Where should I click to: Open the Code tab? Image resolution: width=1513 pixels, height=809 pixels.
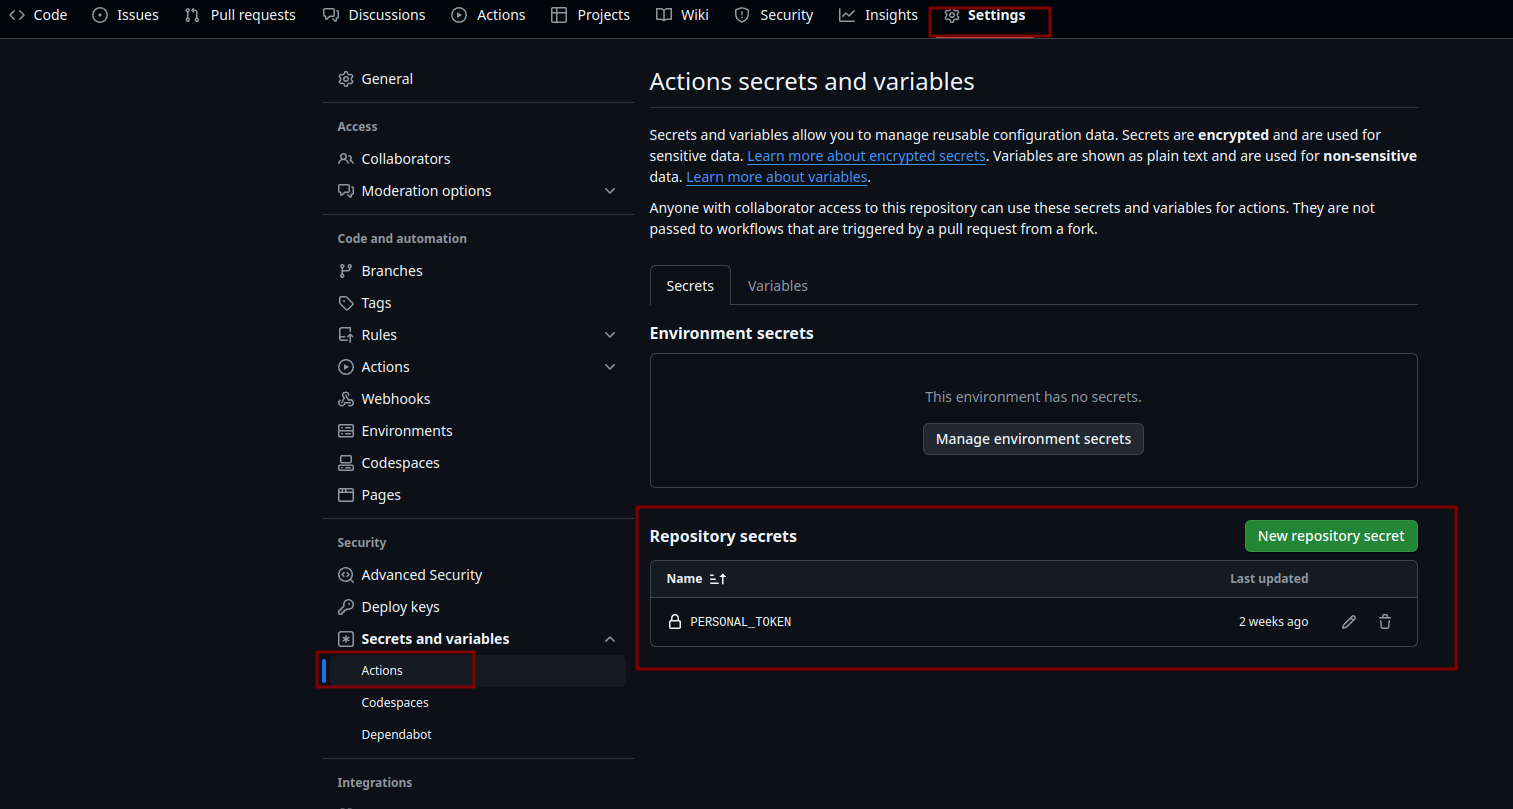tap(38, 15)
